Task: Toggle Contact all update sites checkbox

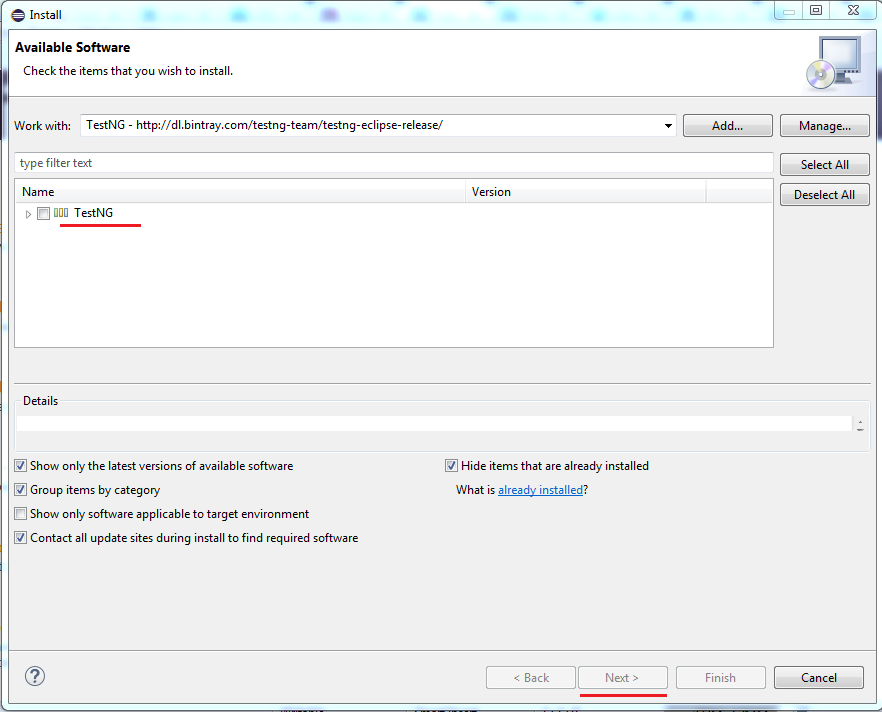Action: 21,538
